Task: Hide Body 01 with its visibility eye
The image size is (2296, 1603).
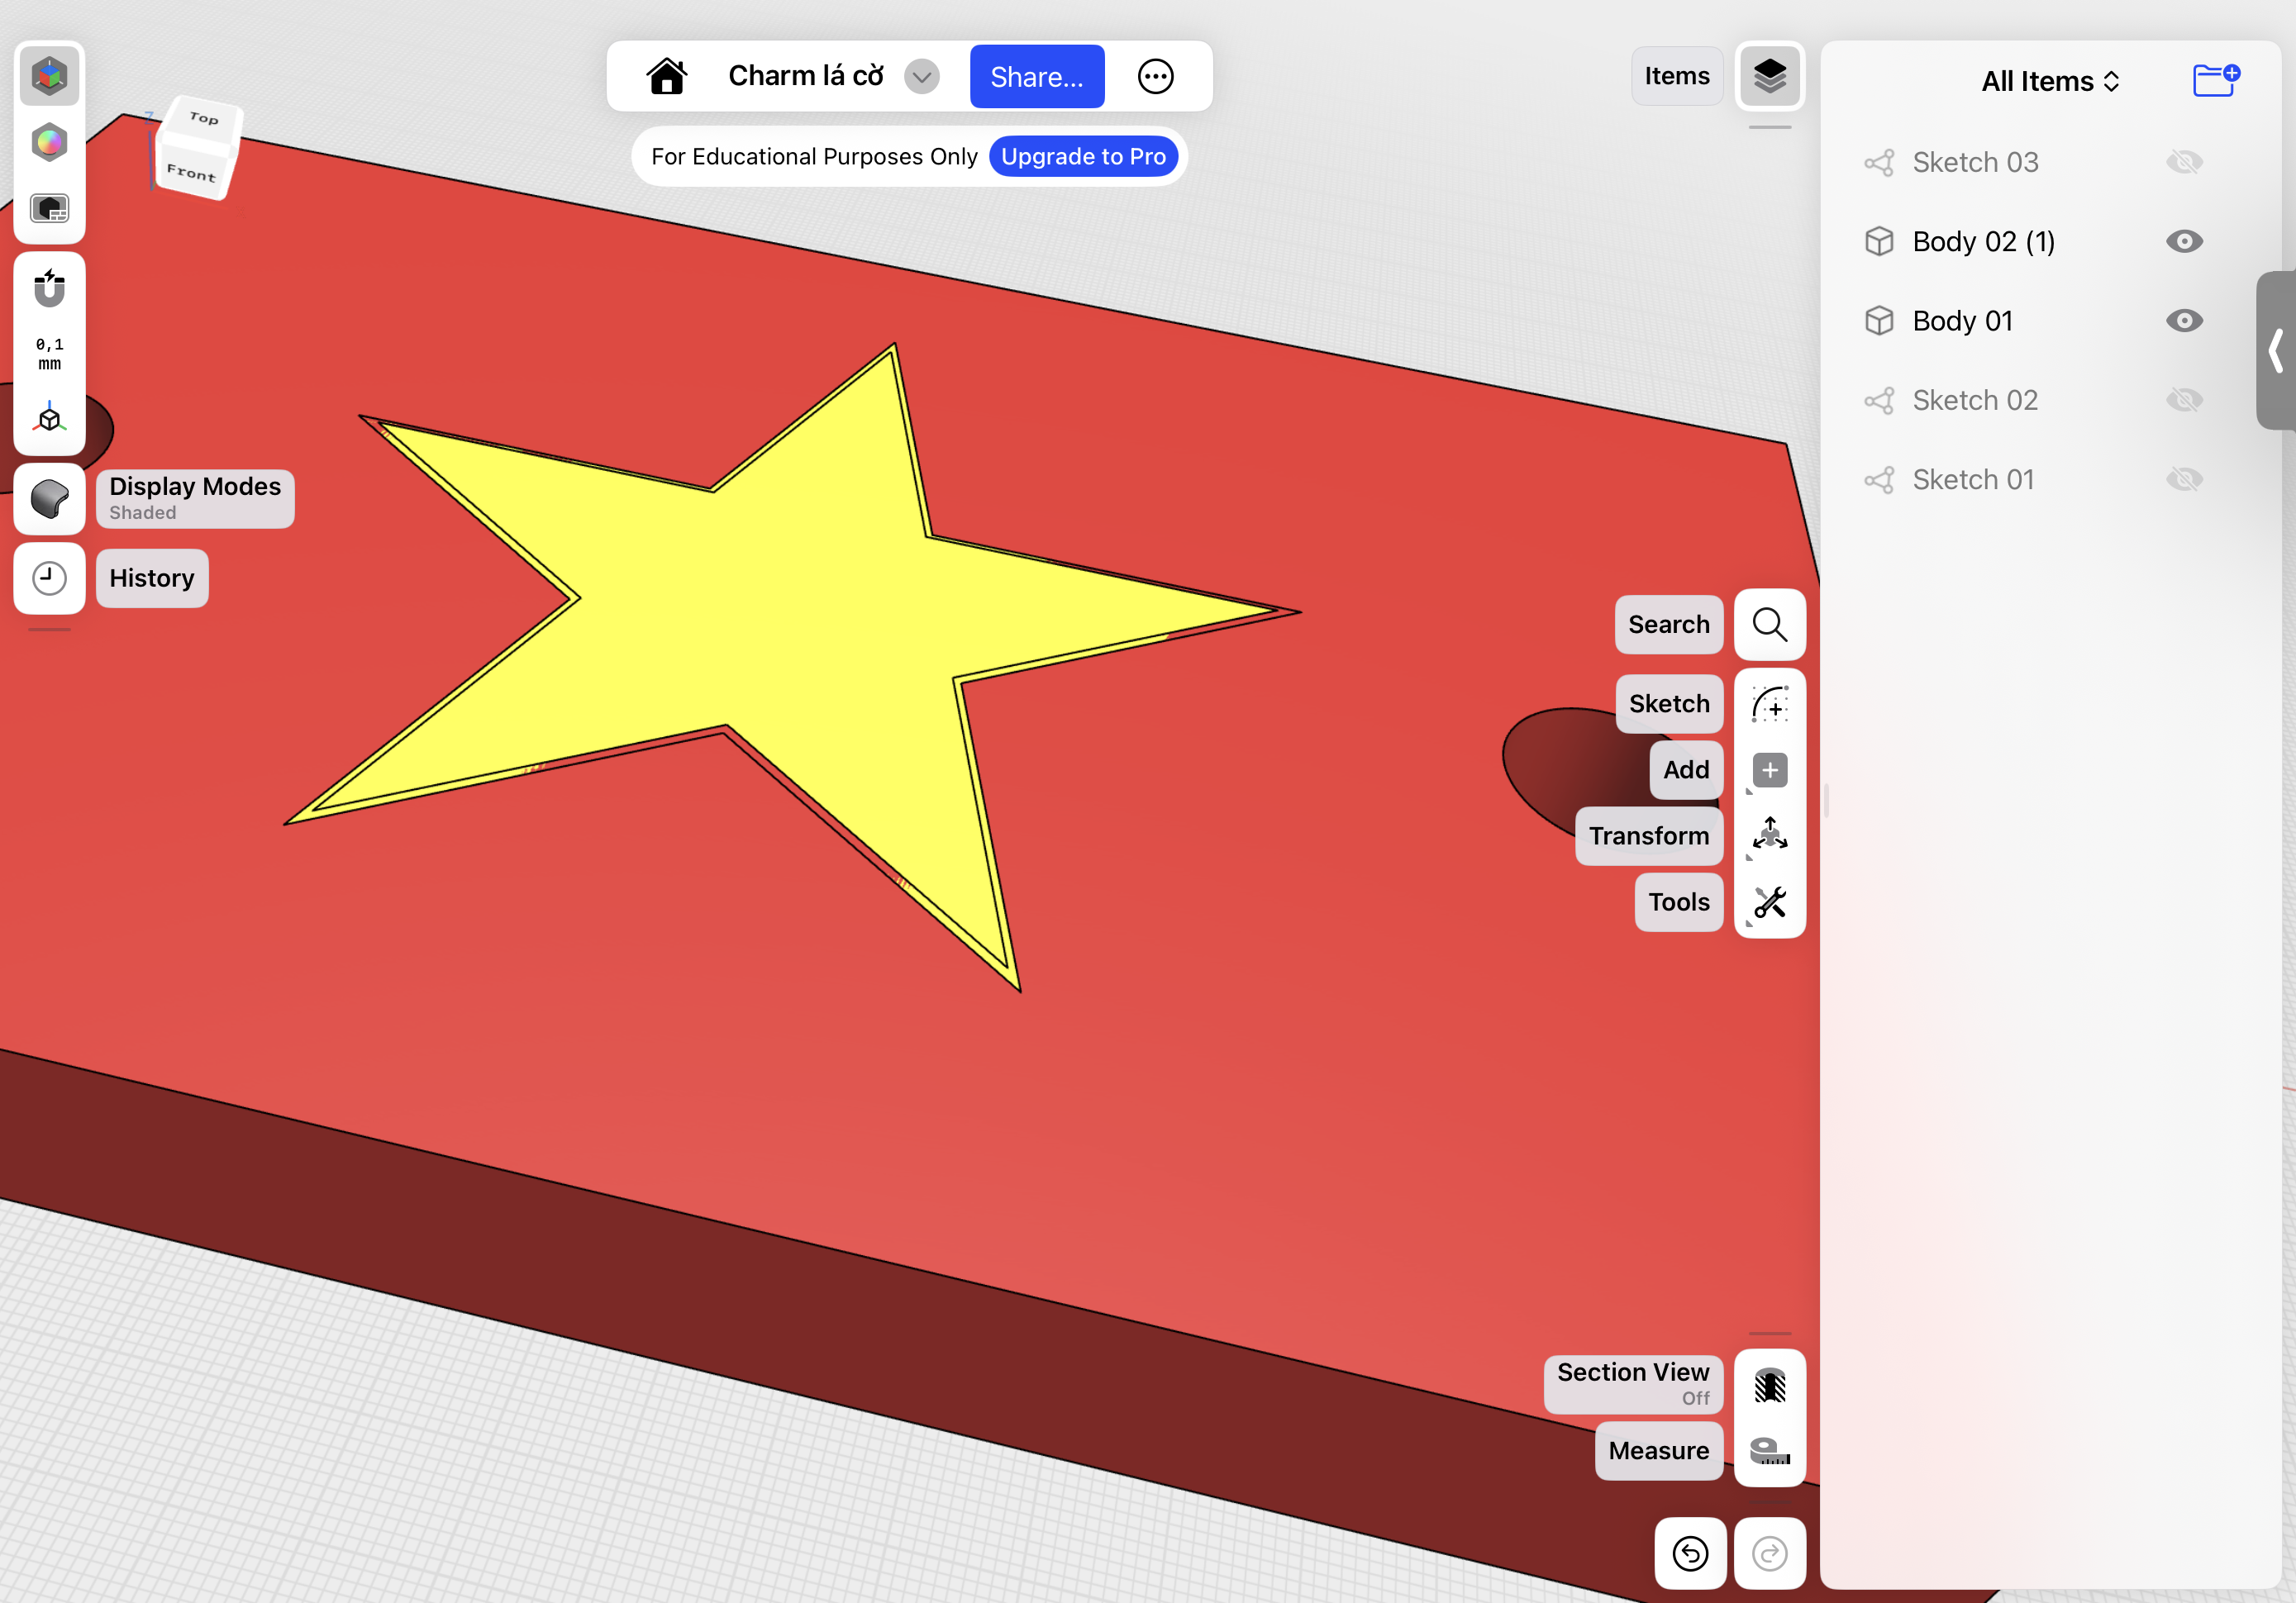Action: tap(2185, 320)
